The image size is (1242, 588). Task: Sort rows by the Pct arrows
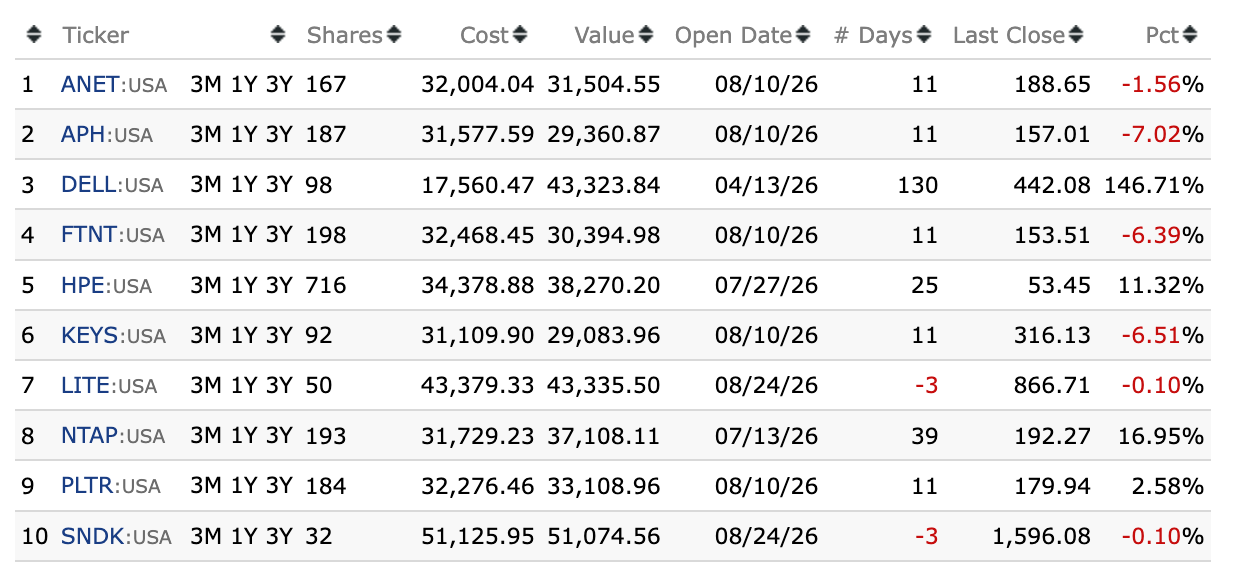click(1190, 35)
